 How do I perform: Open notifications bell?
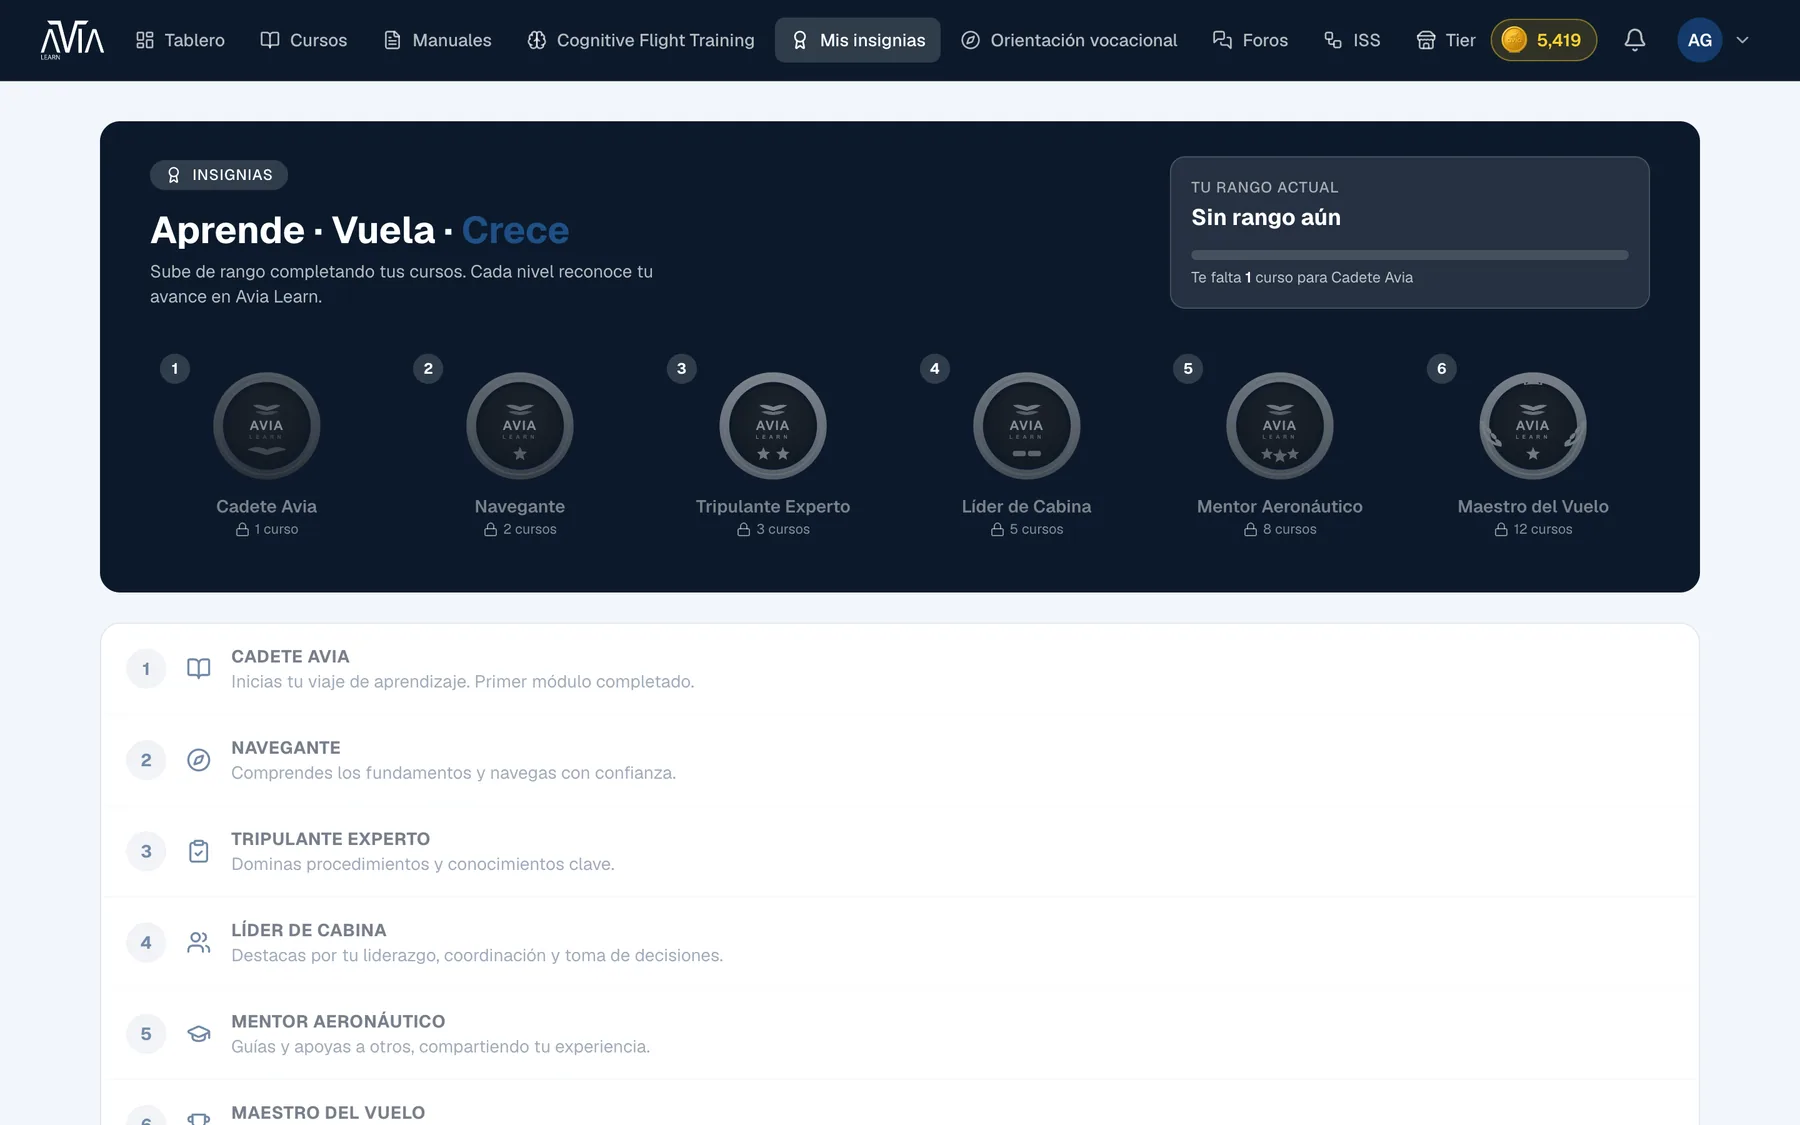point(1635,40)
